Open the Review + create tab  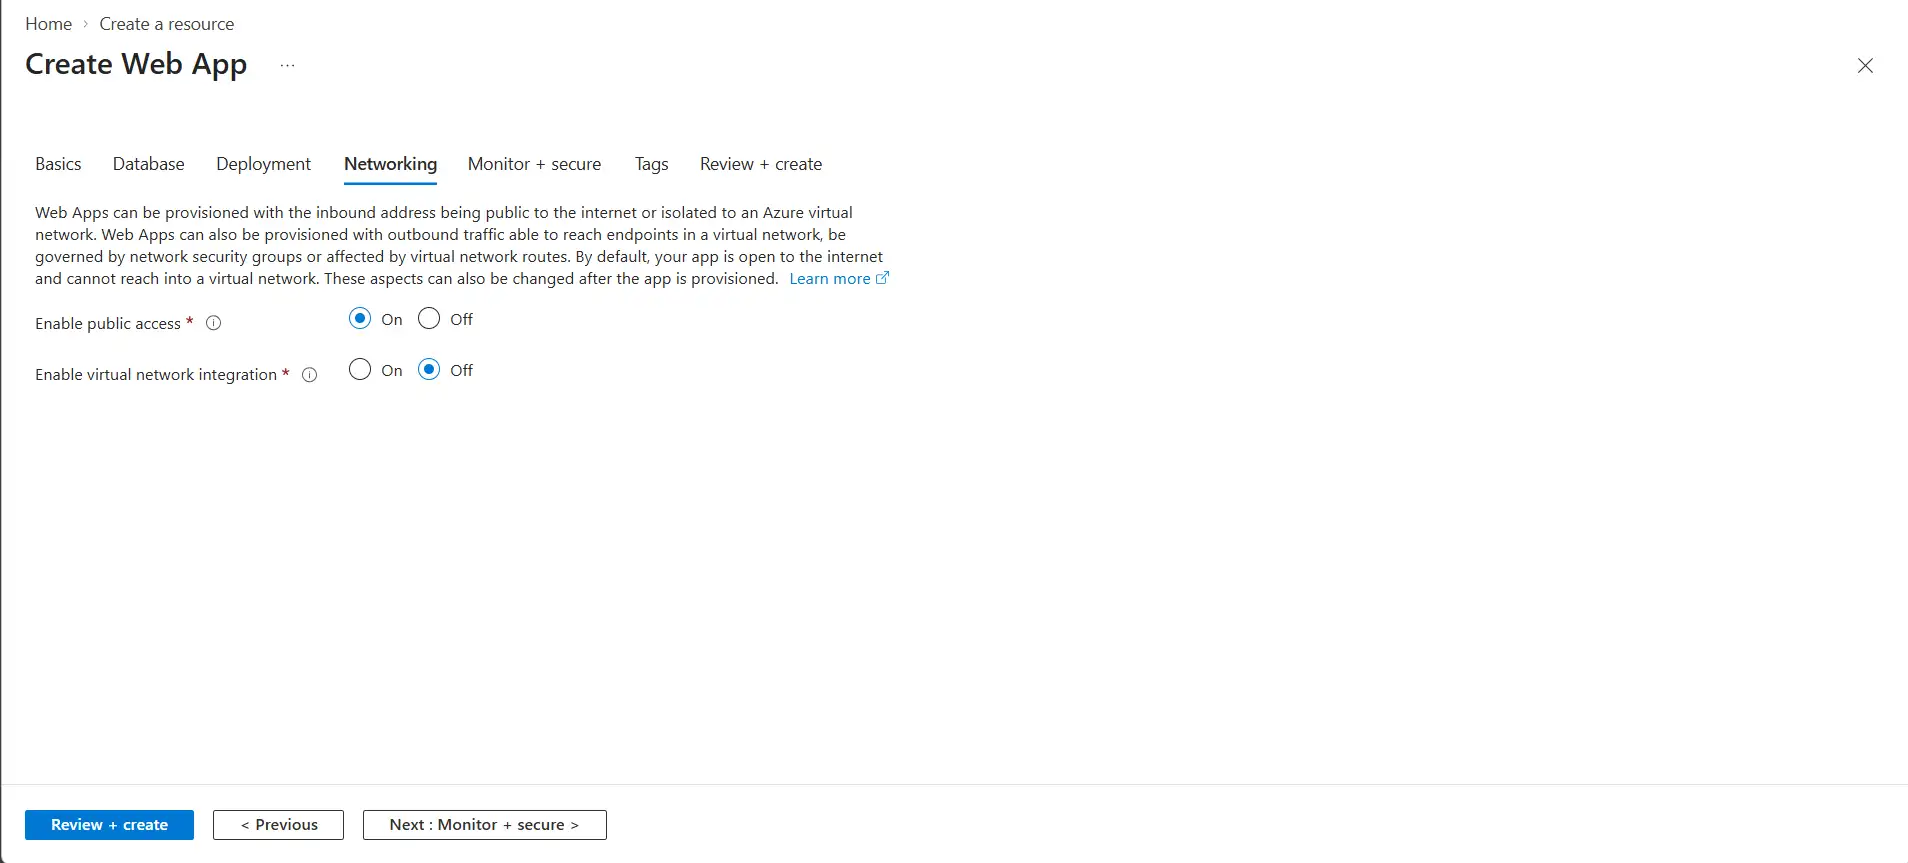click(761, 164)
